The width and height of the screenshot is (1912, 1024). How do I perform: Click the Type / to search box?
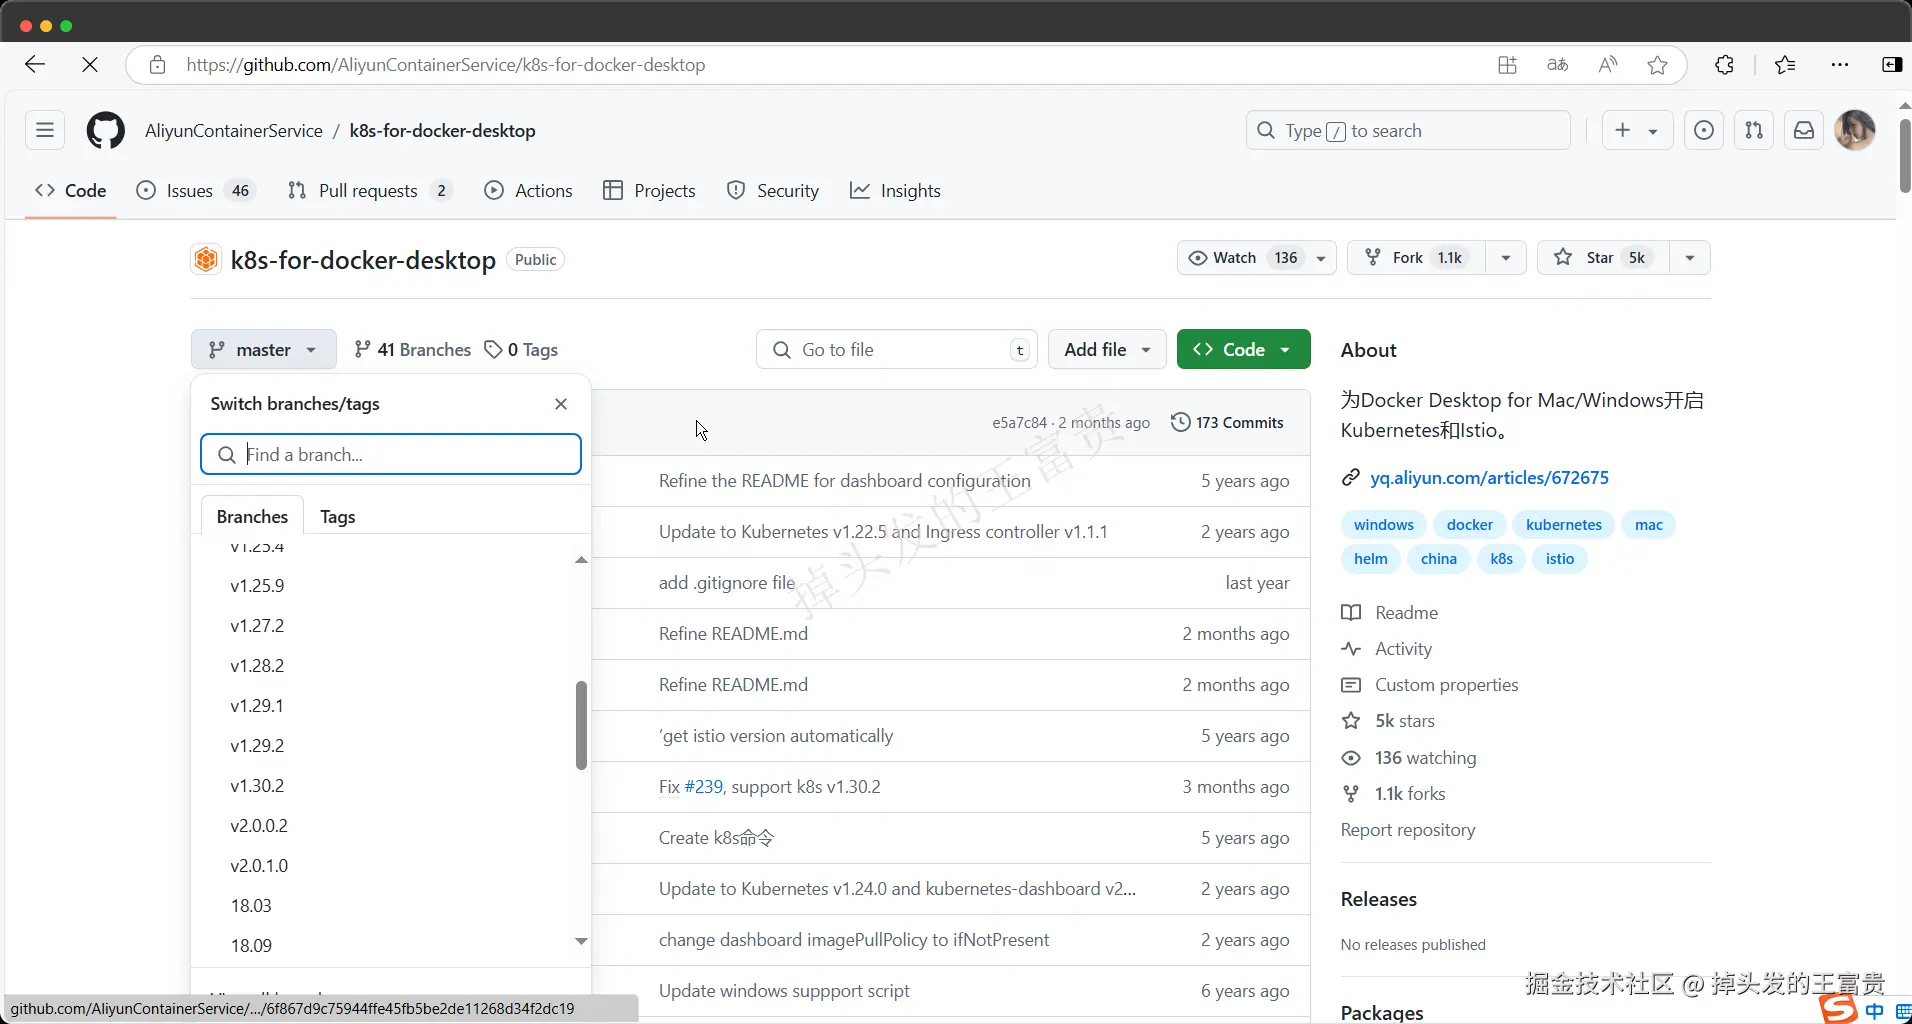click(1408, 131)
